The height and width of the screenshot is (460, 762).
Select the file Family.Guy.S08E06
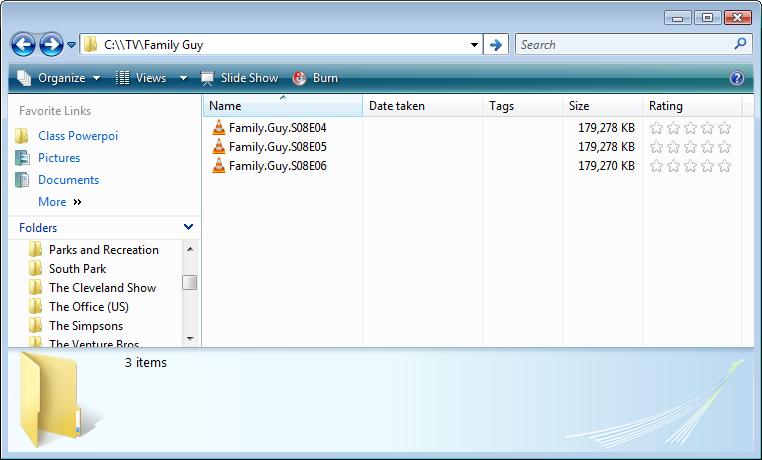coord(277,166)
